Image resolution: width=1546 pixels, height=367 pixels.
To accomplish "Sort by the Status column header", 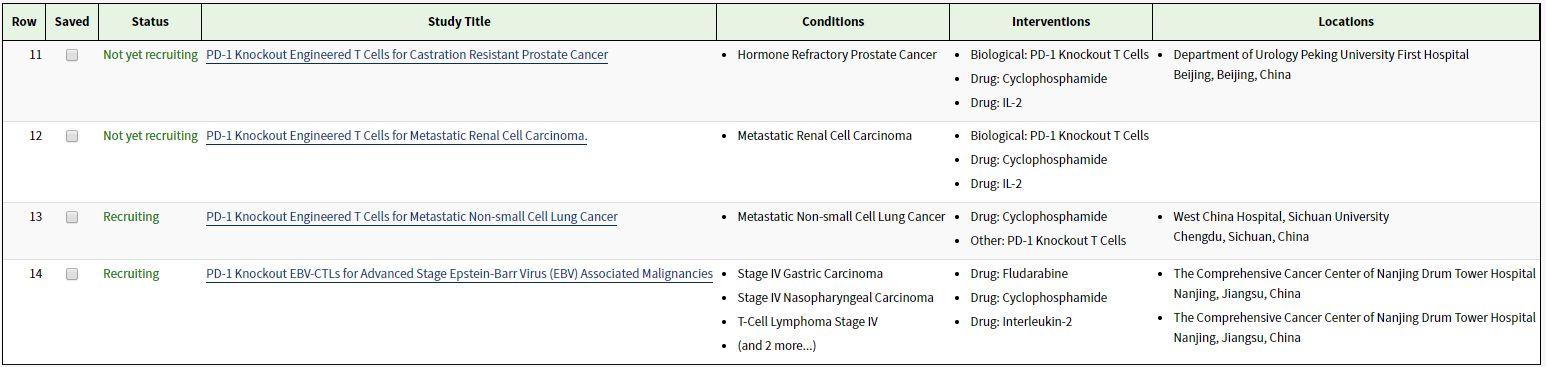I will tap(150, 22).
